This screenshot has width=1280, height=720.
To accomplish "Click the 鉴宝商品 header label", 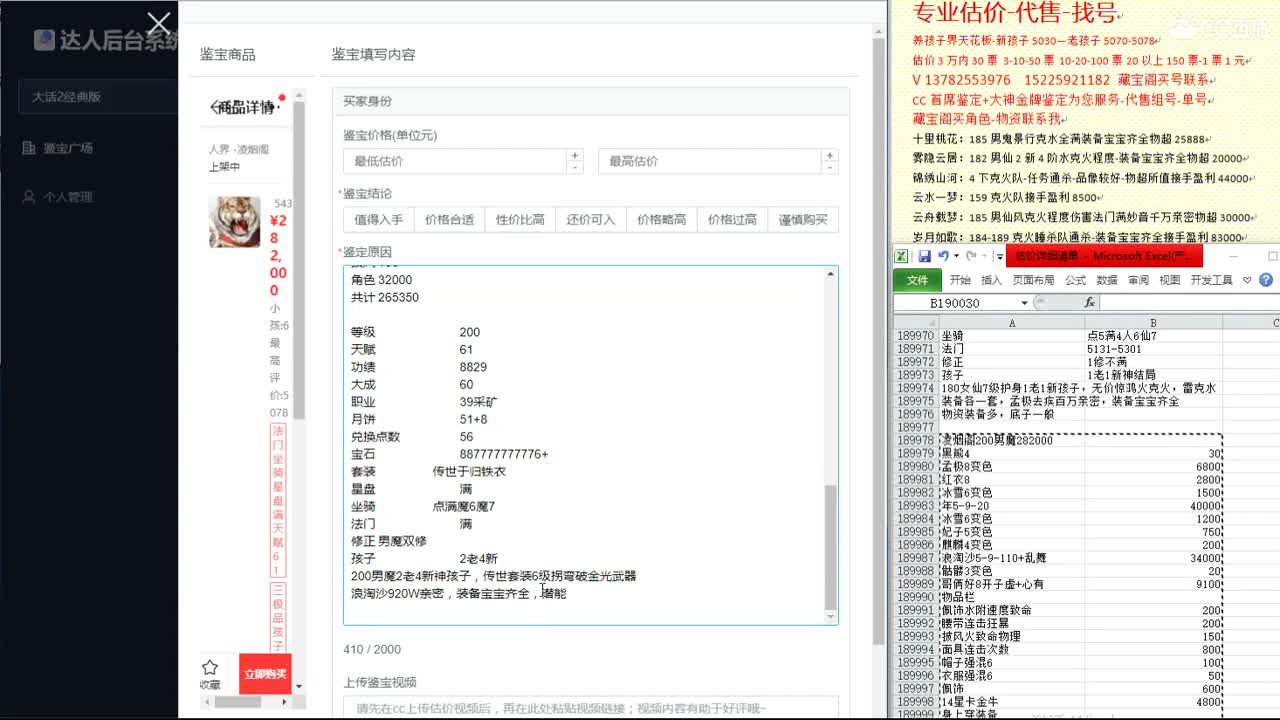I will [x=228, y=55].
